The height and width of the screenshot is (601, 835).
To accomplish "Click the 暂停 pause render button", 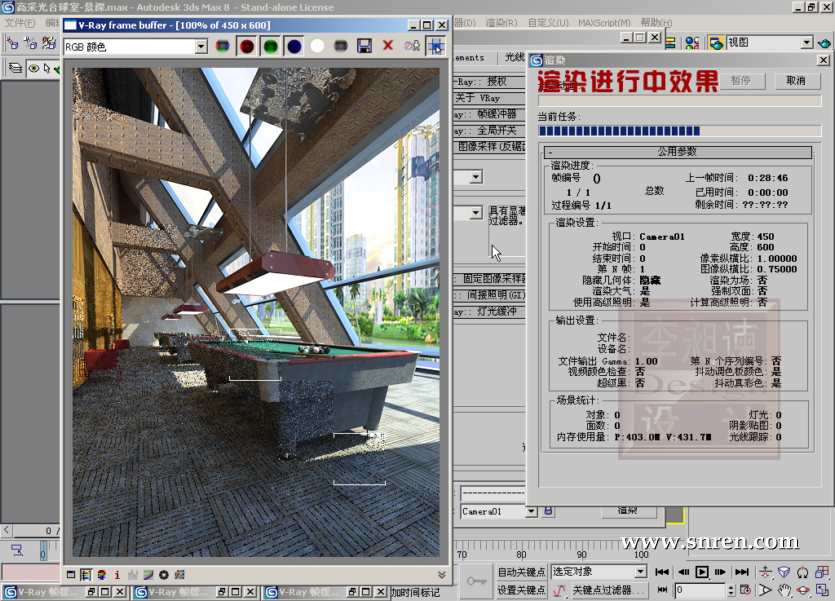I will pyautogui.click(x=741, y=81).
